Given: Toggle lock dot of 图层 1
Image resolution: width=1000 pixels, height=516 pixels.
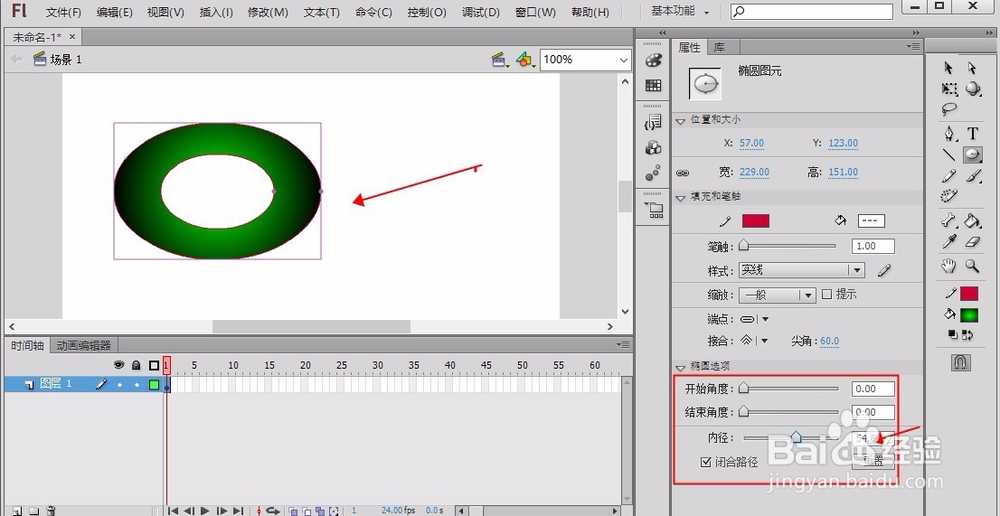Looking at the screenshot, I should click(x=136, y=385).
